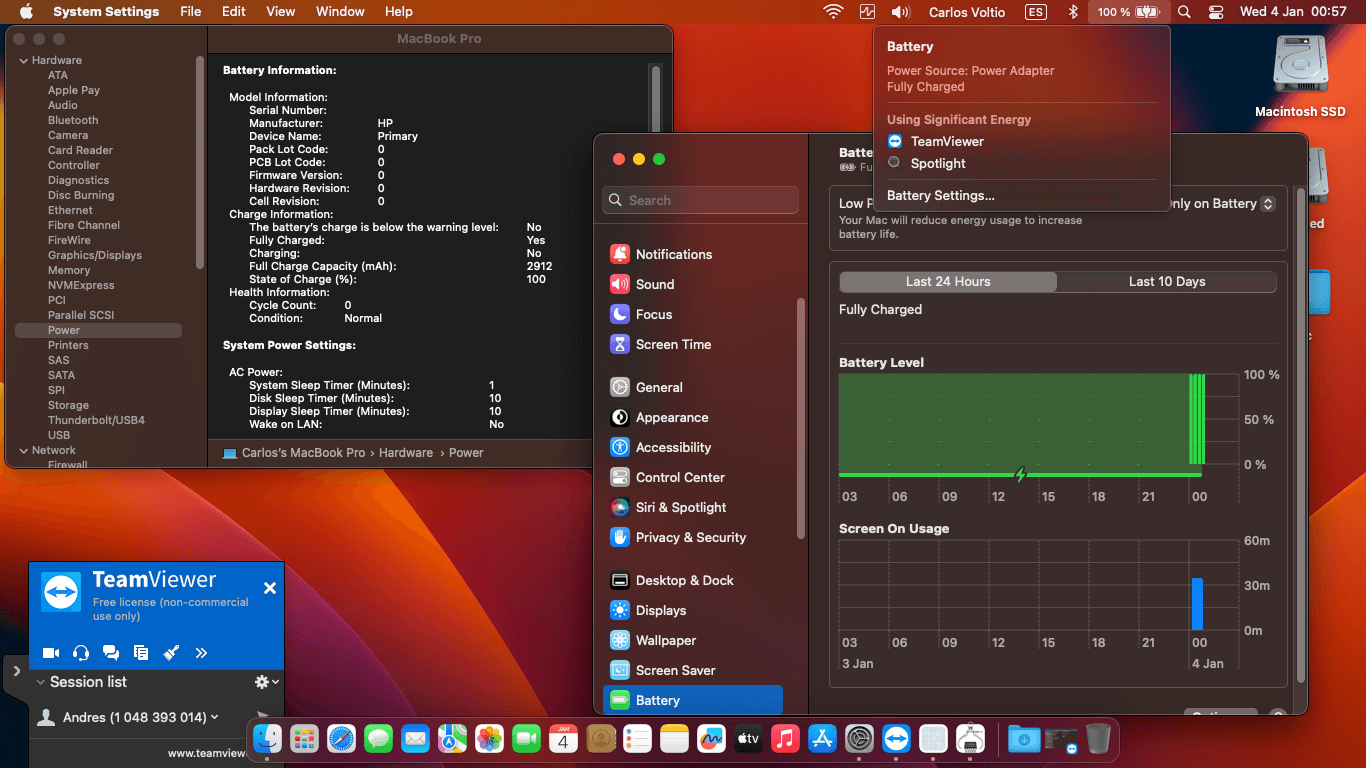Viewport: 1366px width, 768px height.
Task: Open the TeamViewer chat bubbles icon
Action: click(x=111, y=653)
